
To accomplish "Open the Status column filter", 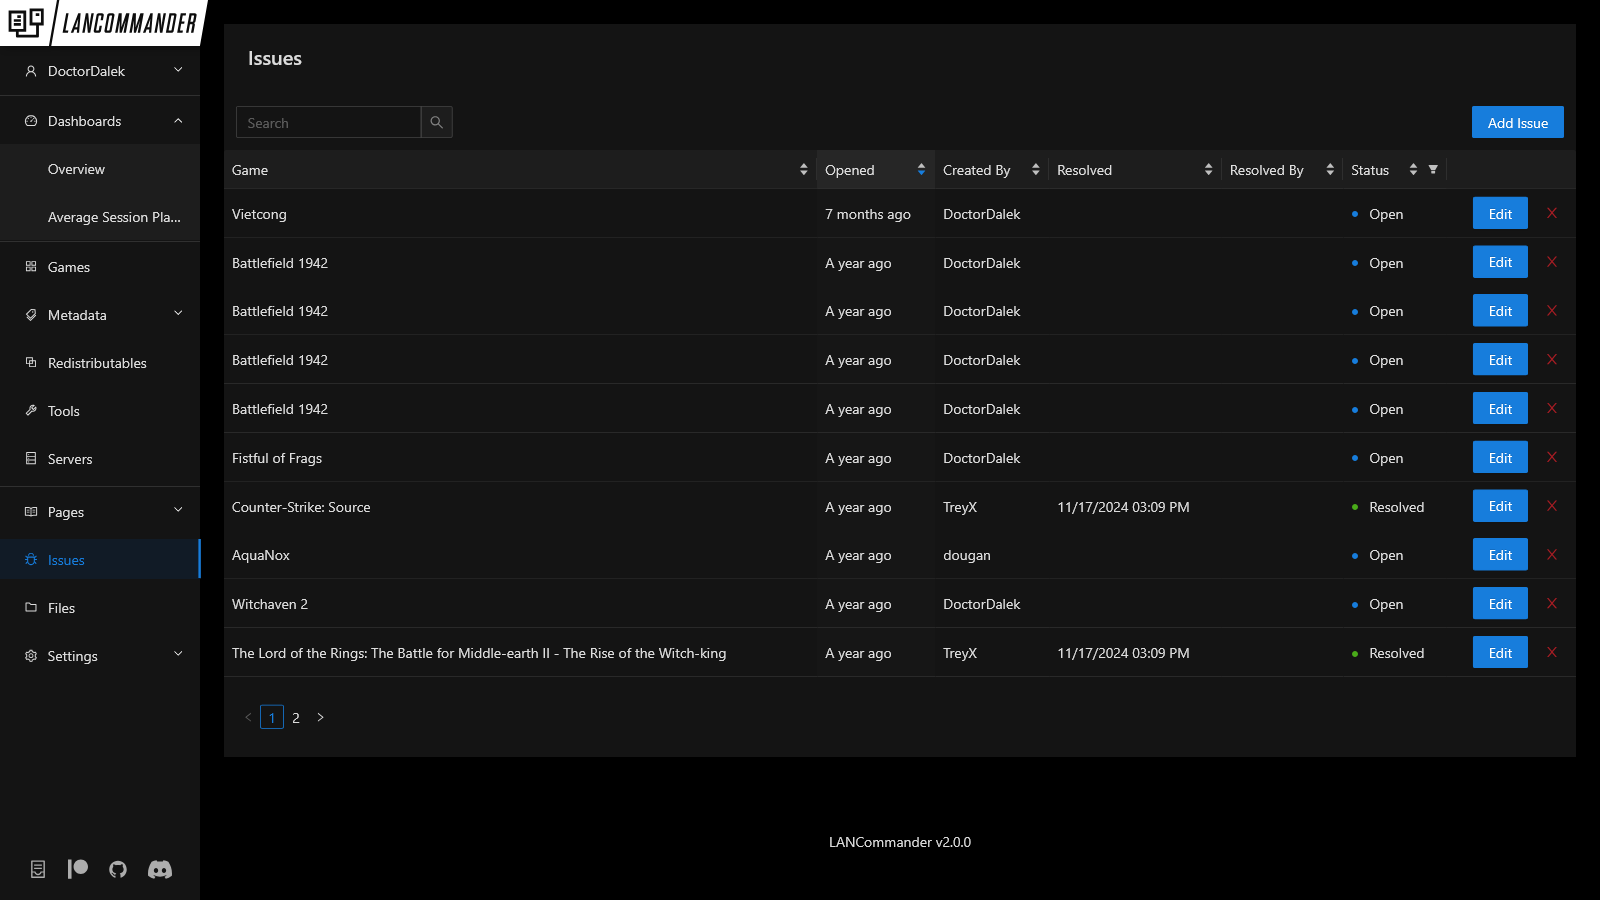I will tap(1434, 169).
